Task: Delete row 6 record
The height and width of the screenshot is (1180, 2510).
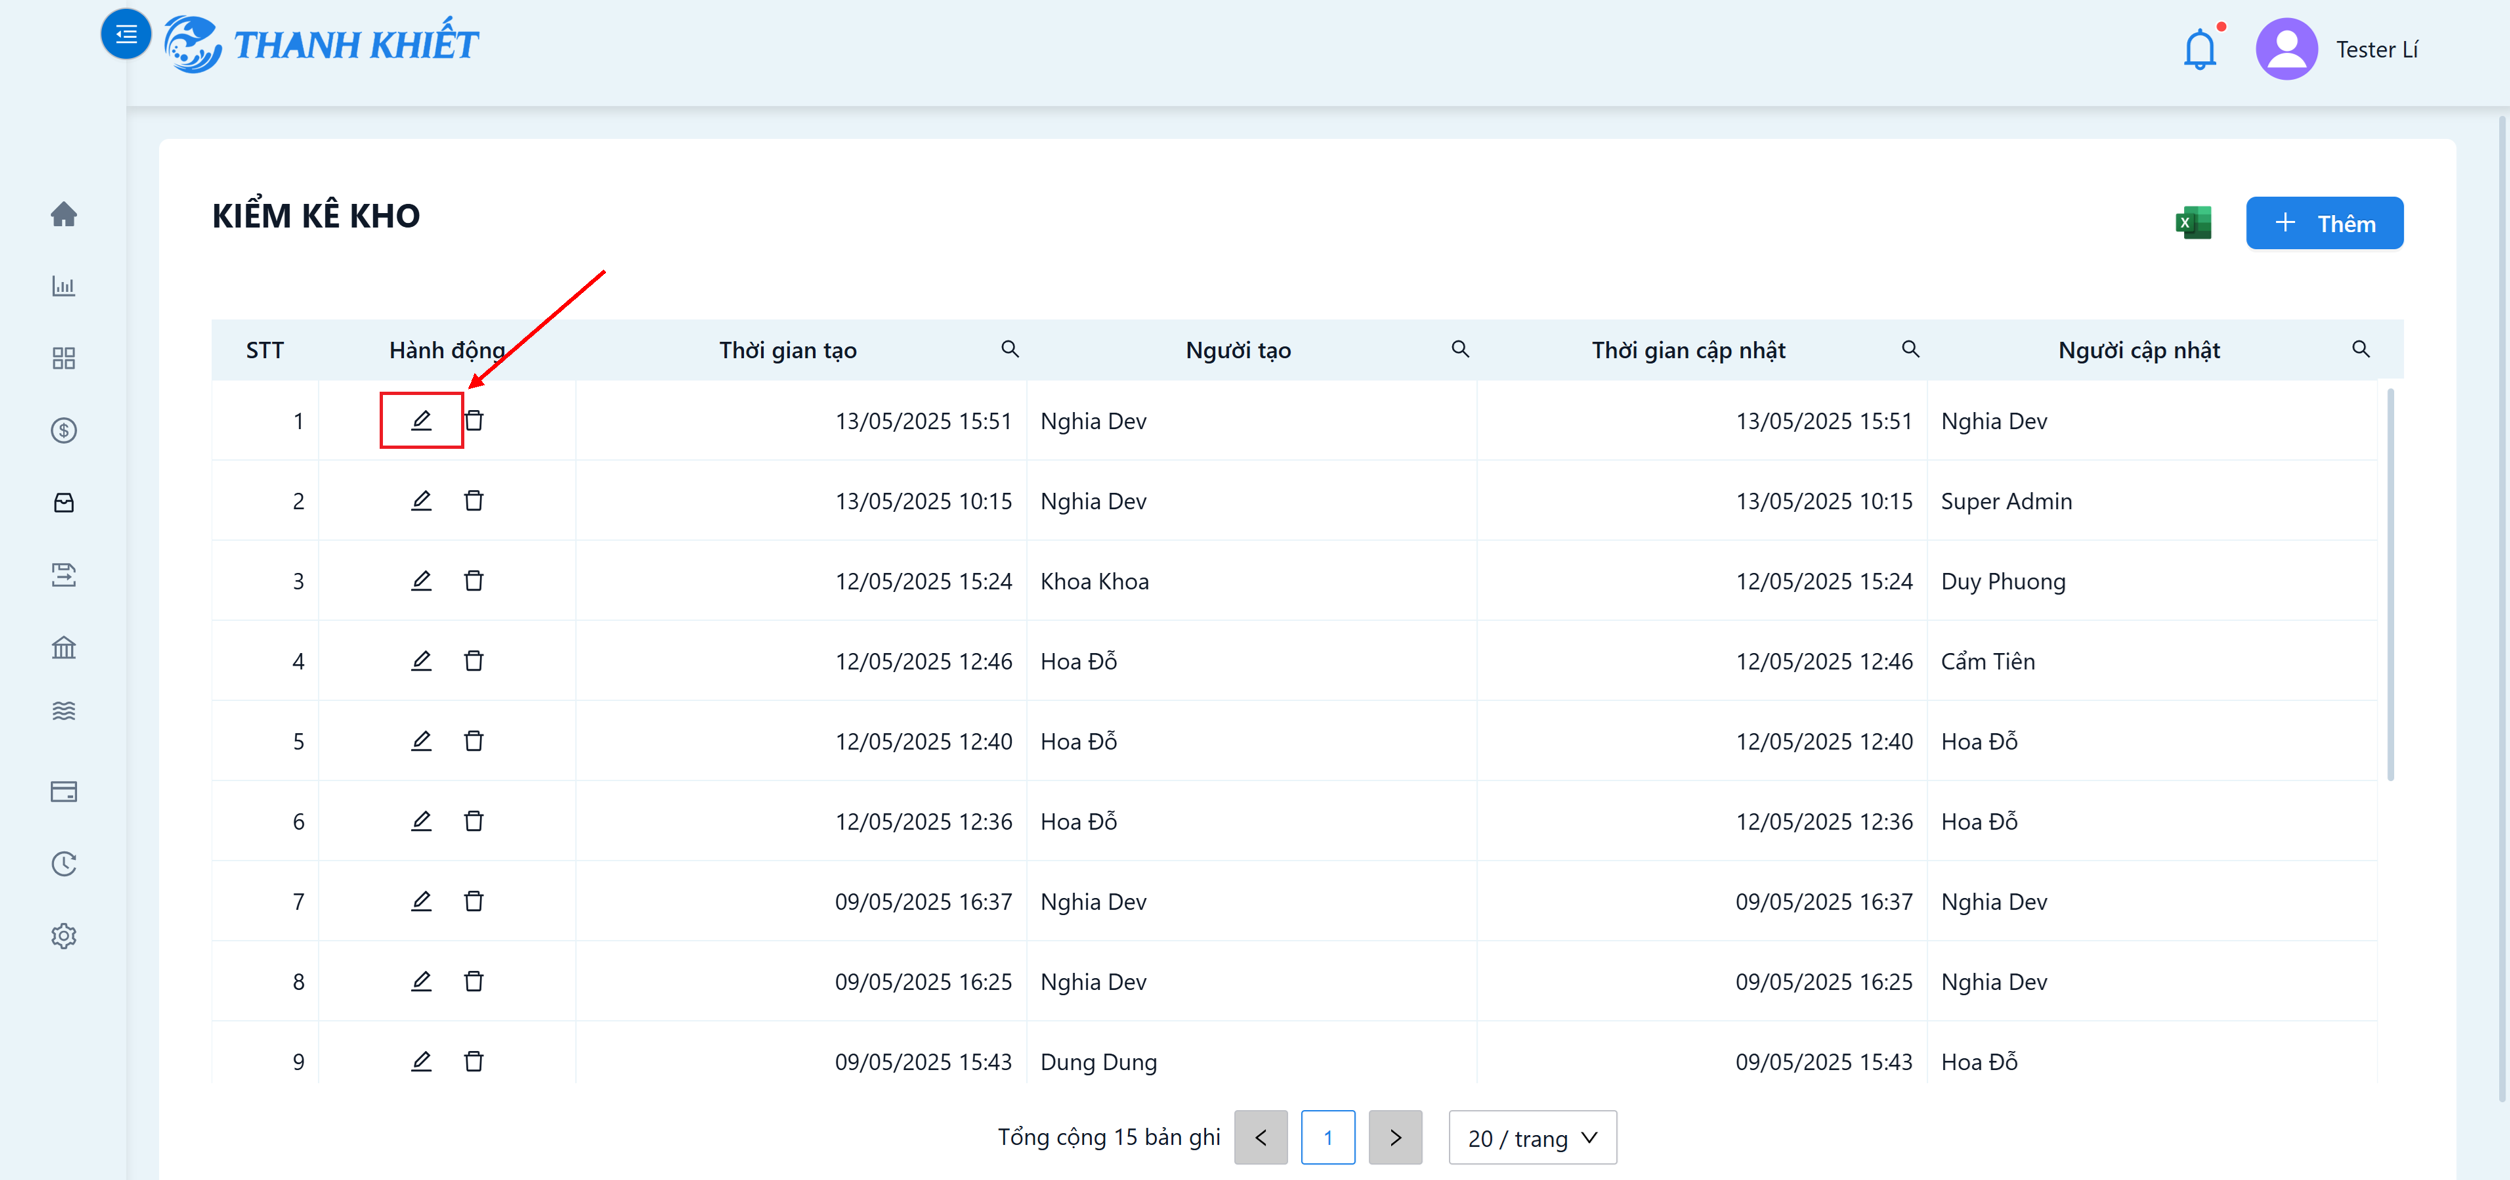Action: pyautogui.click(x=474, y=820)
